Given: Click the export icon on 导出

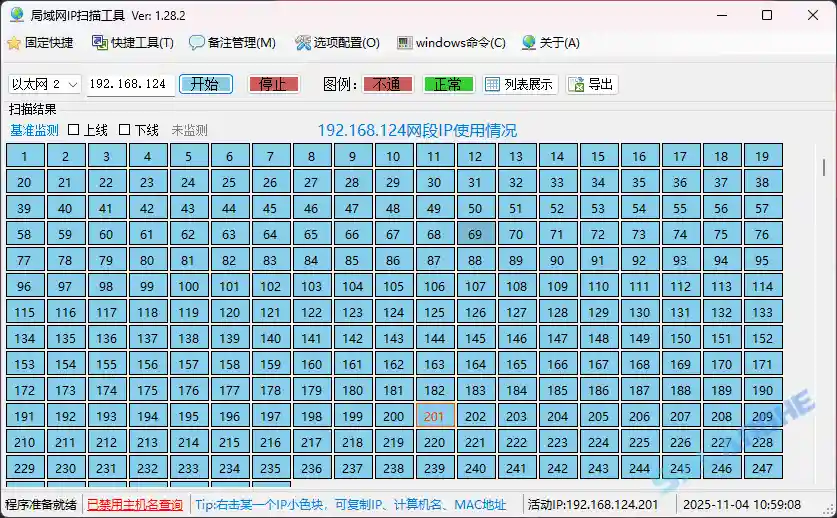Looking at the screenshot, I should [576, 84].
